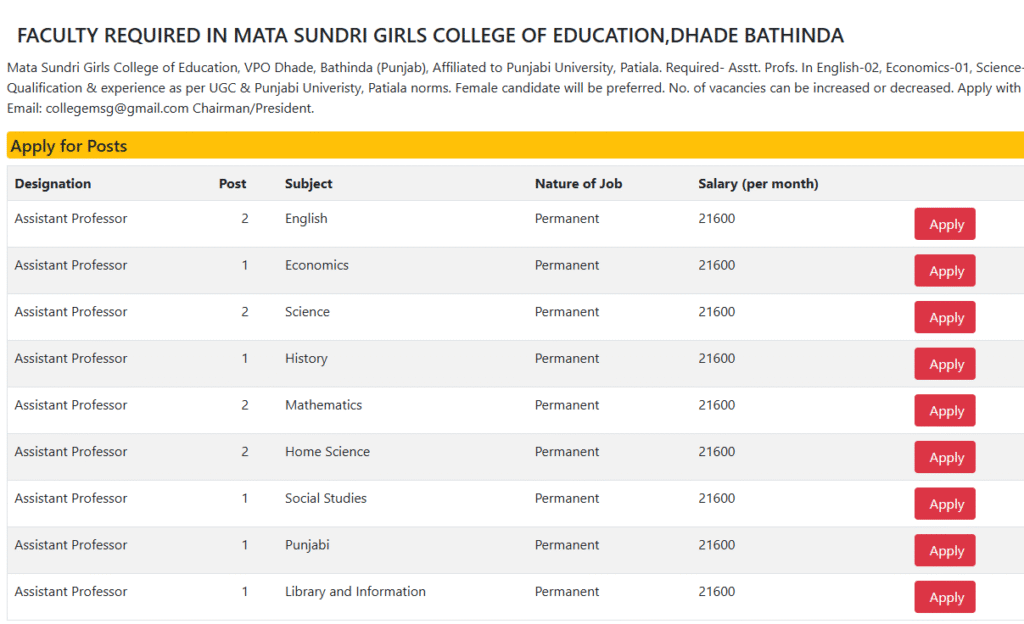Screen dimensions: 1024x624
Task: Apply for the Home Science post
Action: pos(944,457)
